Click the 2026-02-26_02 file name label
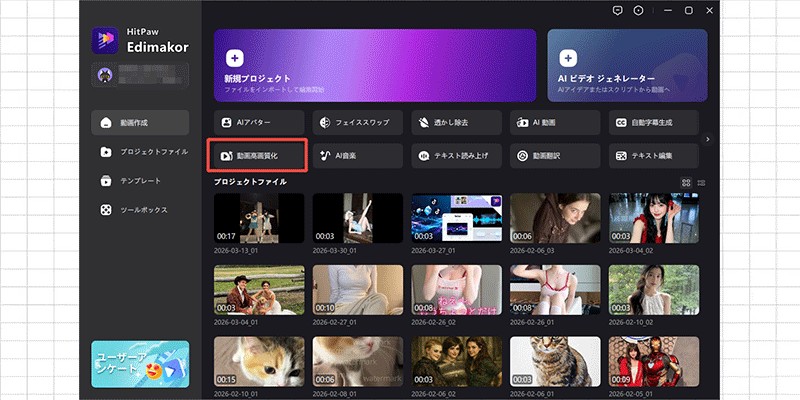The image size is (800, 400). (x=434, y=322)
